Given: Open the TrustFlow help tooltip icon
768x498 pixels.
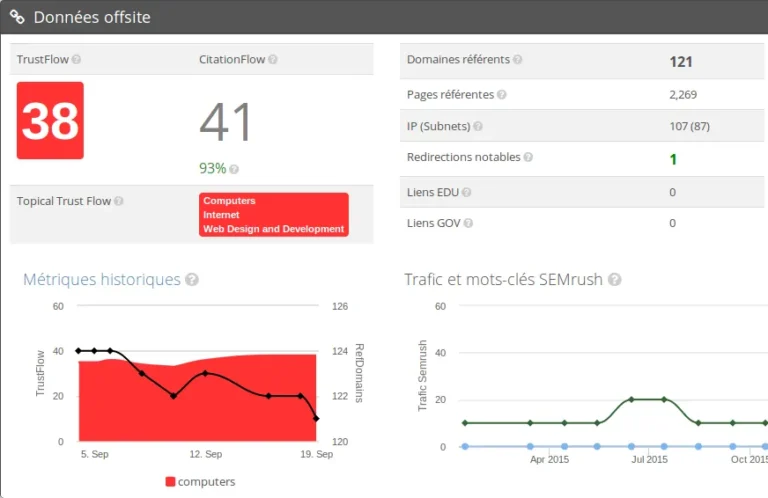Looking at the screenshot, I should [76, 59].
